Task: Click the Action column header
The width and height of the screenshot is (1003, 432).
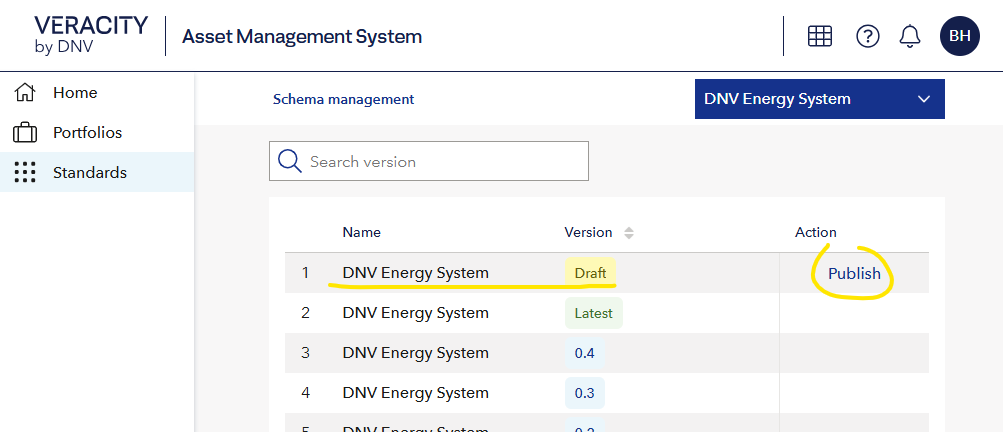Action: (816, 232)
